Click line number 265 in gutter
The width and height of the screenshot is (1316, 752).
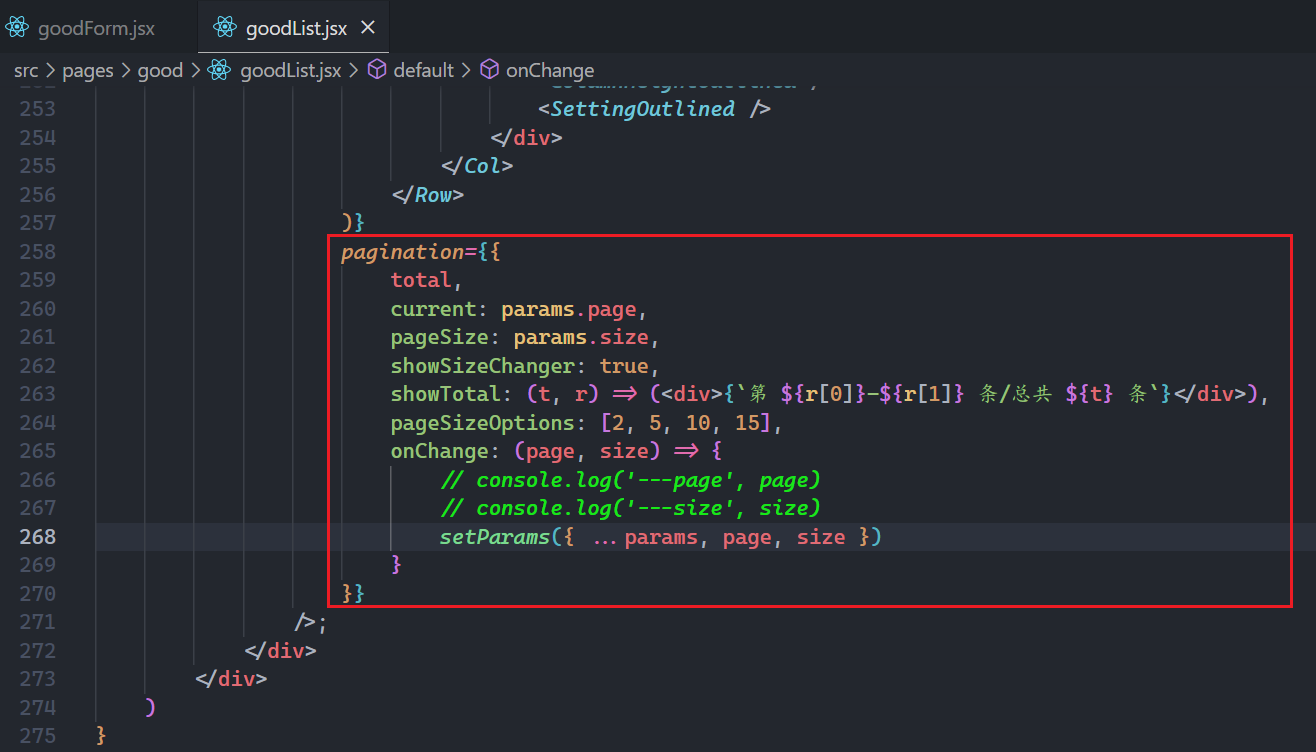pos(38,451)
